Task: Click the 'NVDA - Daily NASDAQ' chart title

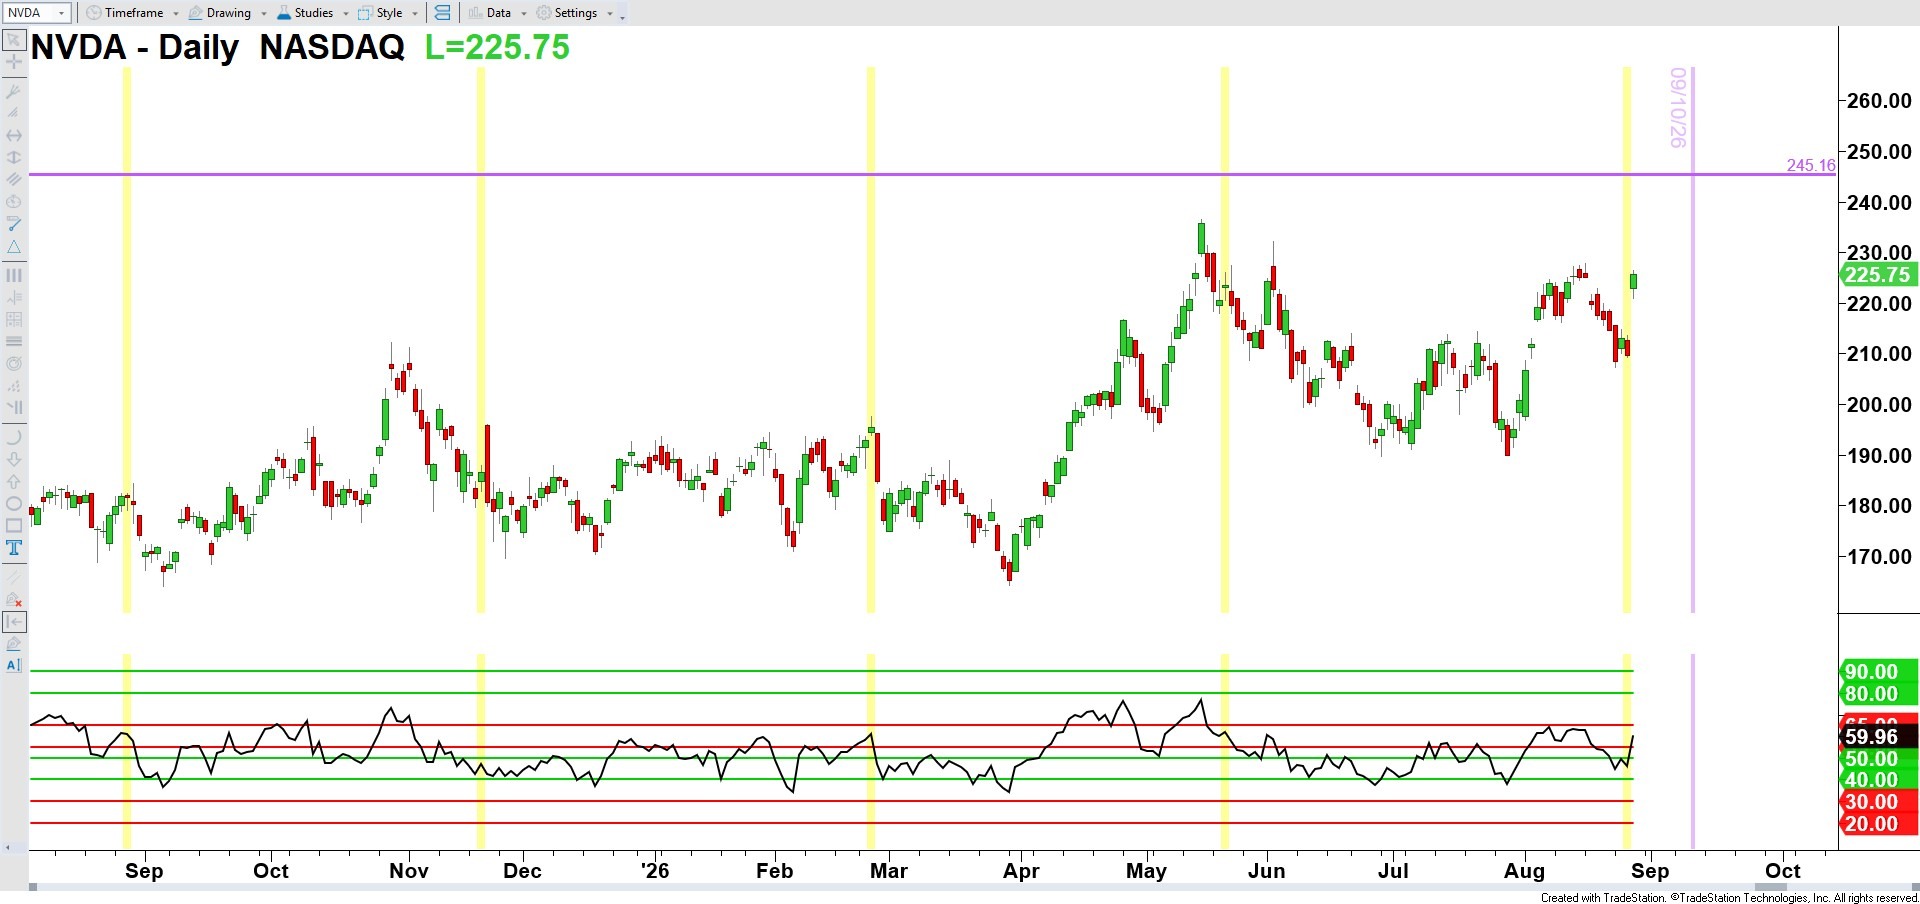Action: [x=218, y=47]
